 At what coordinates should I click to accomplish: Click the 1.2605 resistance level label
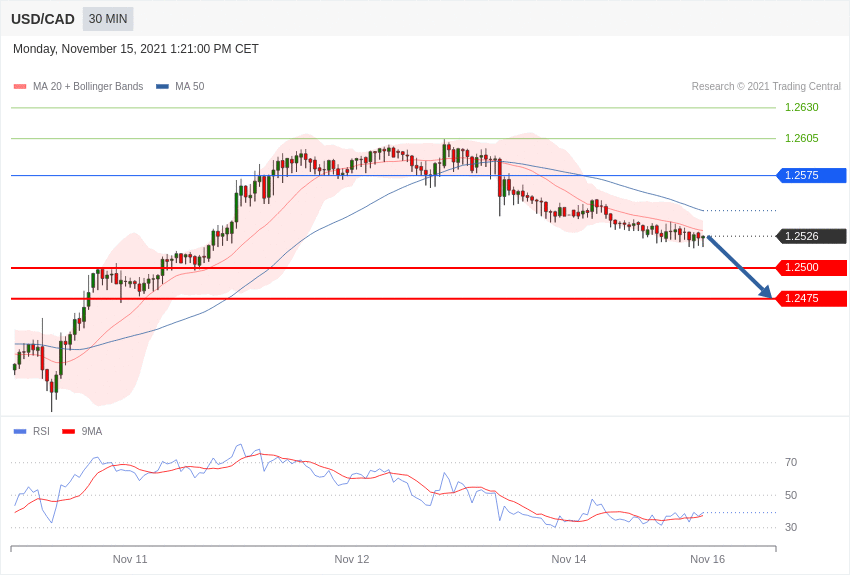coord(802,138)
